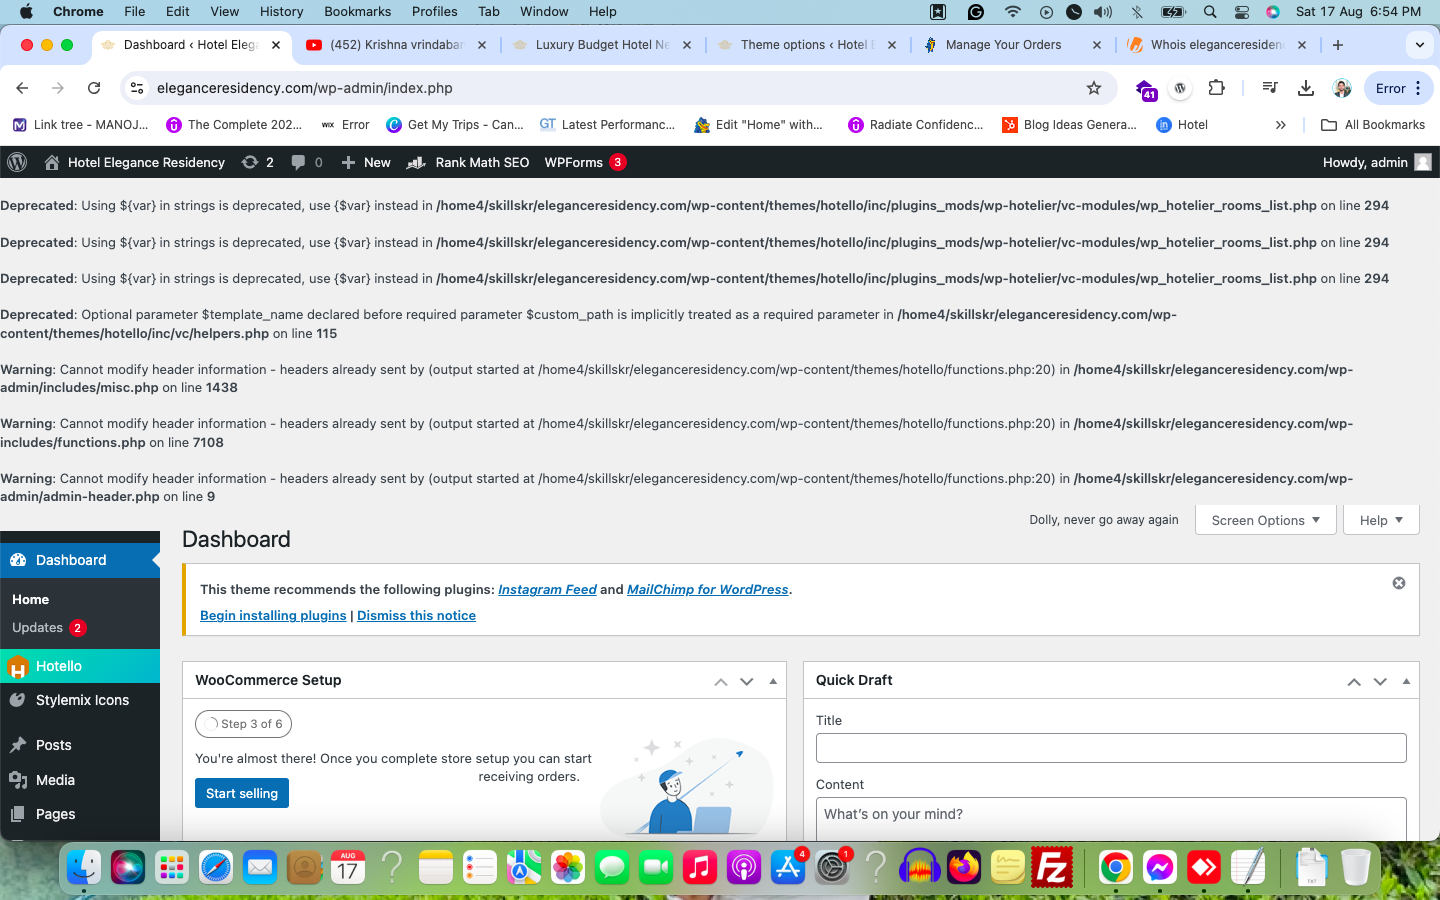Show hidden bookmarks with double chevron
This screenshot has height=900, width=1440.
coord(1281,125)
